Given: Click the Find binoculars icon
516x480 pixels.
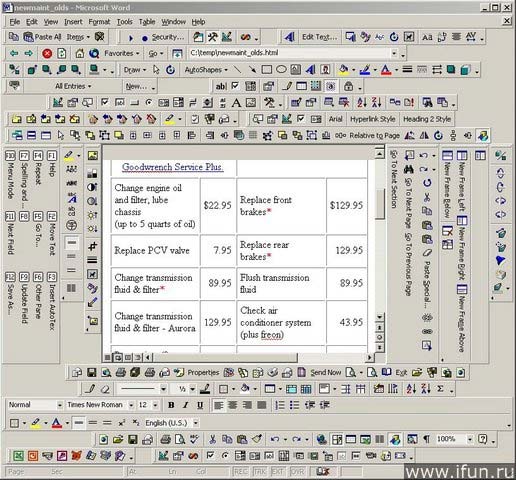Looking at the screenshot, I should pyautogui.click(x=409, y=169).
